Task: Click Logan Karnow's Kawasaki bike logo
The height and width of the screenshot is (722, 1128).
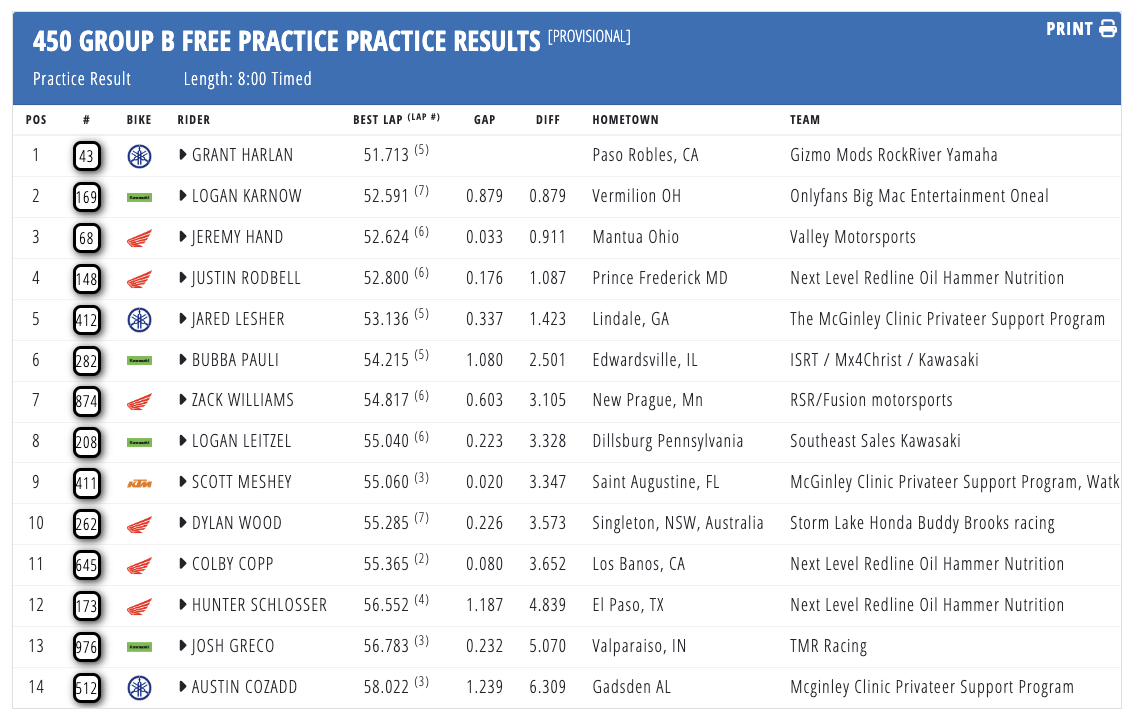Action: 139,197
